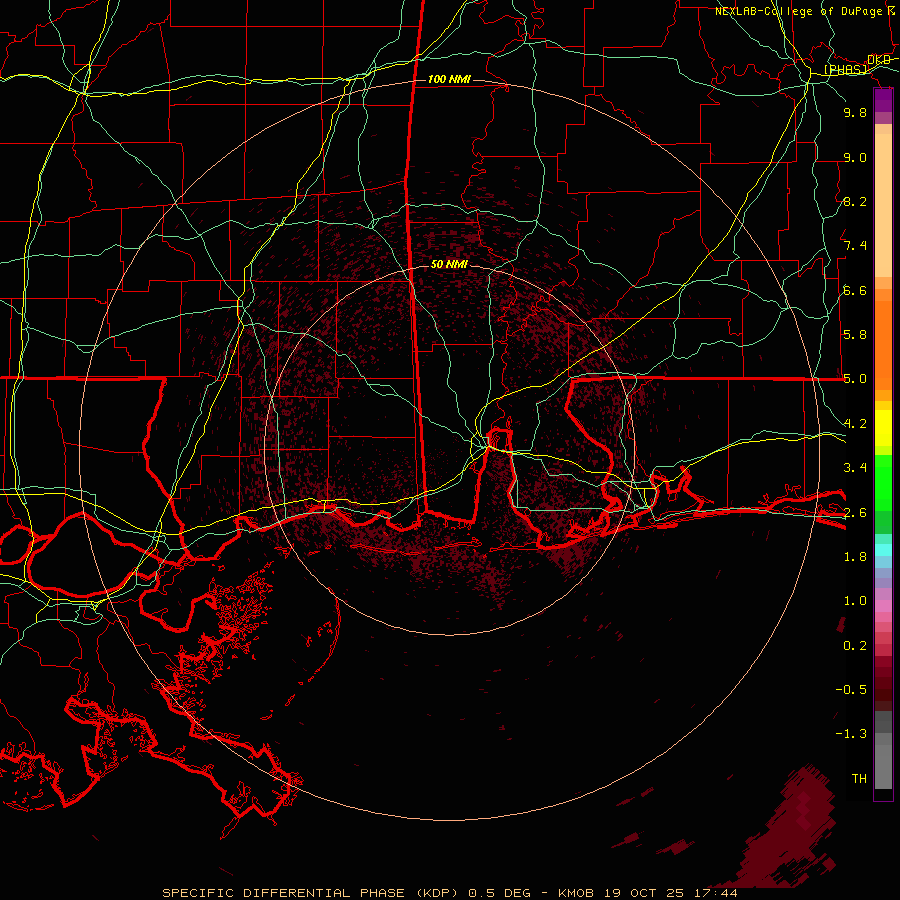Click the "50 NMI" range ring label
Image resolution: width=900 pixels, height=900 pixels.
pyautogui.click(x=449, y=264)
